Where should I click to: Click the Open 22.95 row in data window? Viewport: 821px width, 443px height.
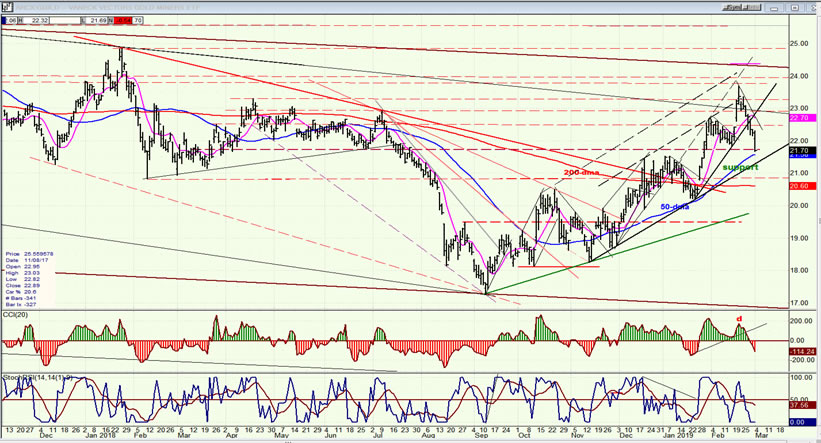point(23,267)
